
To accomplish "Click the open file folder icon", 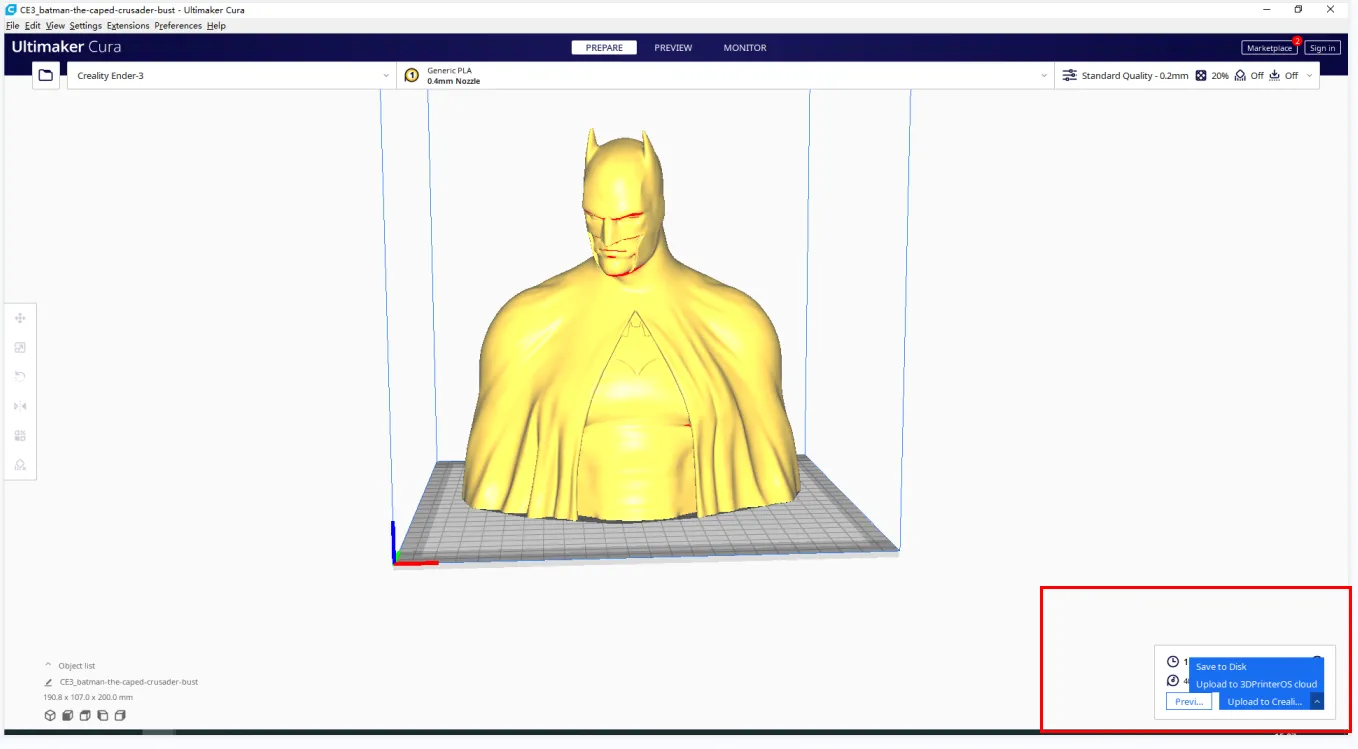I will coord(45,75).
